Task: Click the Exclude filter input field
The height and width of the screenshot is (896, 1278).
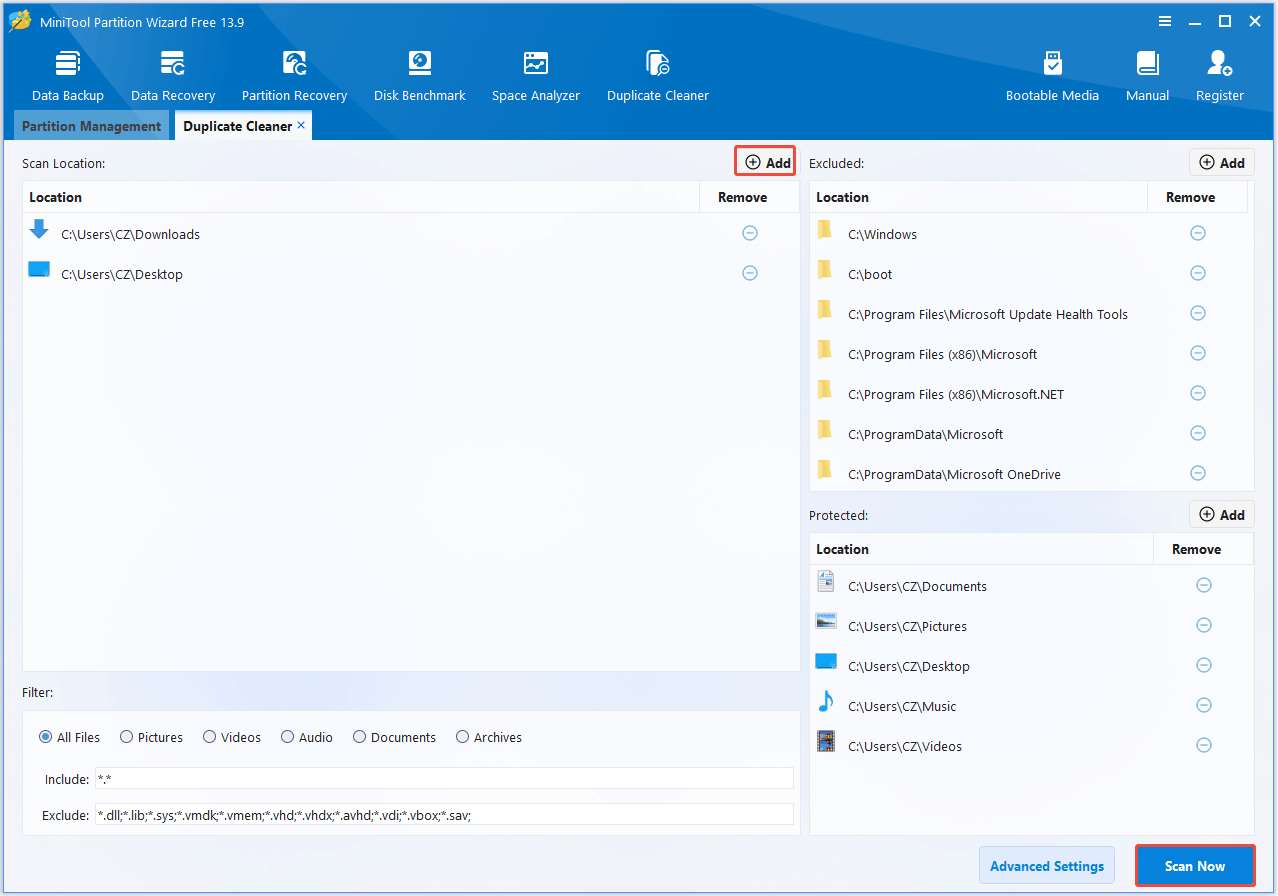Action: point(444,814)
